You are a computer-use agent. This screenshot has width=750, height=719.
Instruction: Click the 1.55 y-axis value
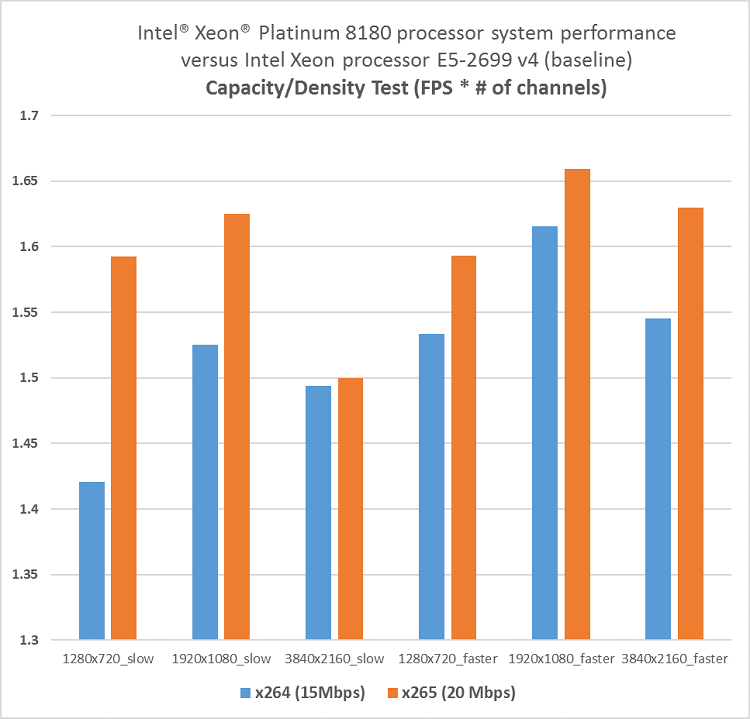[x=25, y=312]
